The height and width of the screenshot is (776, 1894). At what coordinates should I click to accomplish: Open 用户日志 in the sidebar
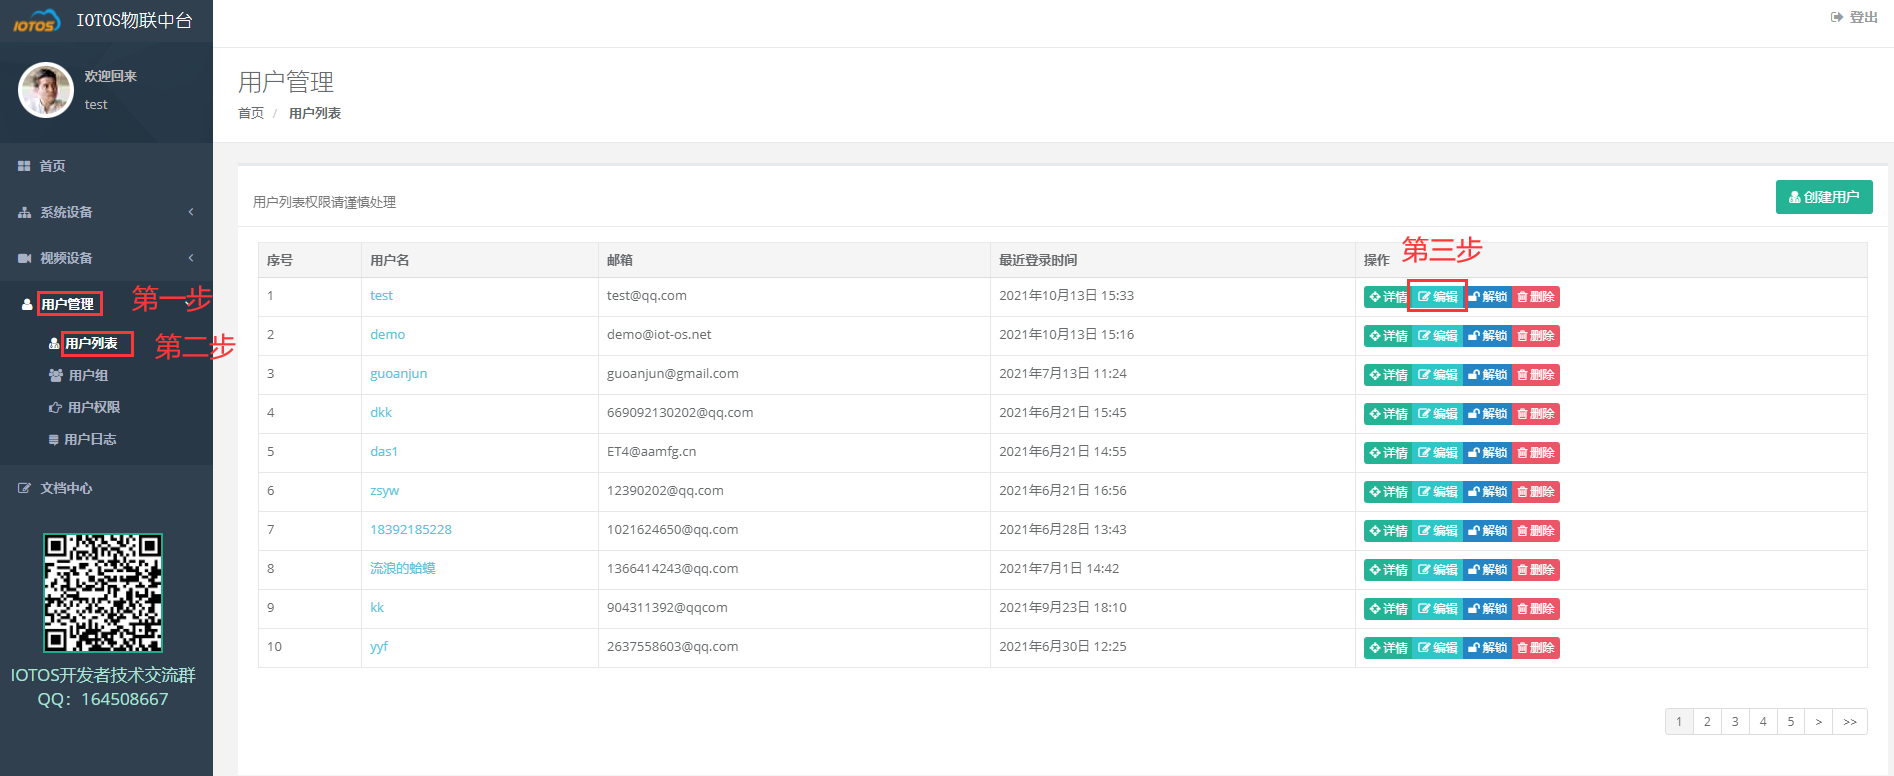coord(90,439)
